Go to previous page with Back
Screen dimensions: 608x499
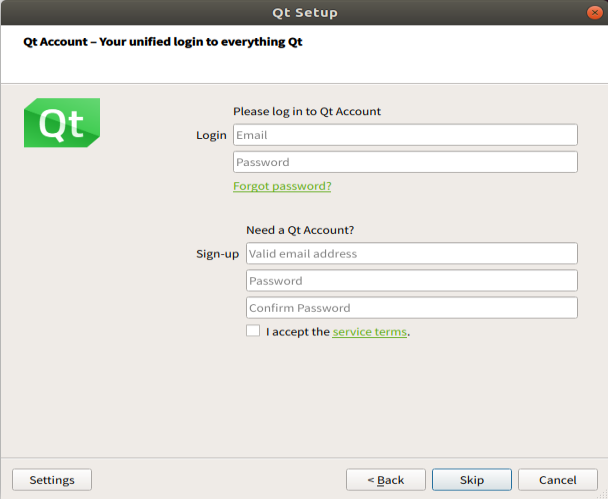coord(386,480)
